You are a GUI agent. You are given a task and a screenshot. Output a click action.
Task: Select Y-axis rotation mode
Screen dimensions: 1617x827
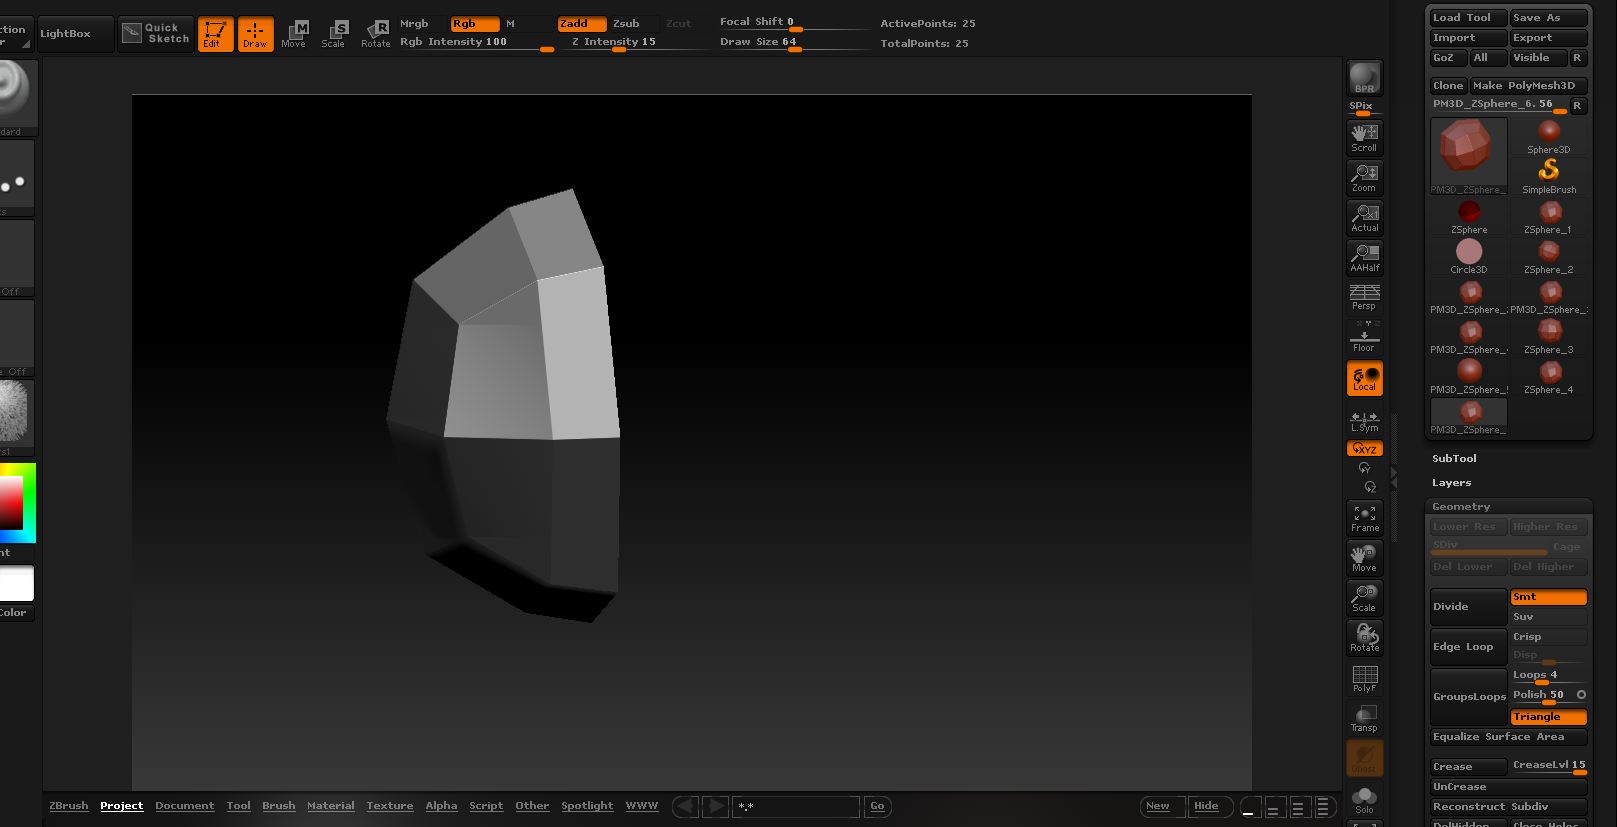coord(1365,468)
